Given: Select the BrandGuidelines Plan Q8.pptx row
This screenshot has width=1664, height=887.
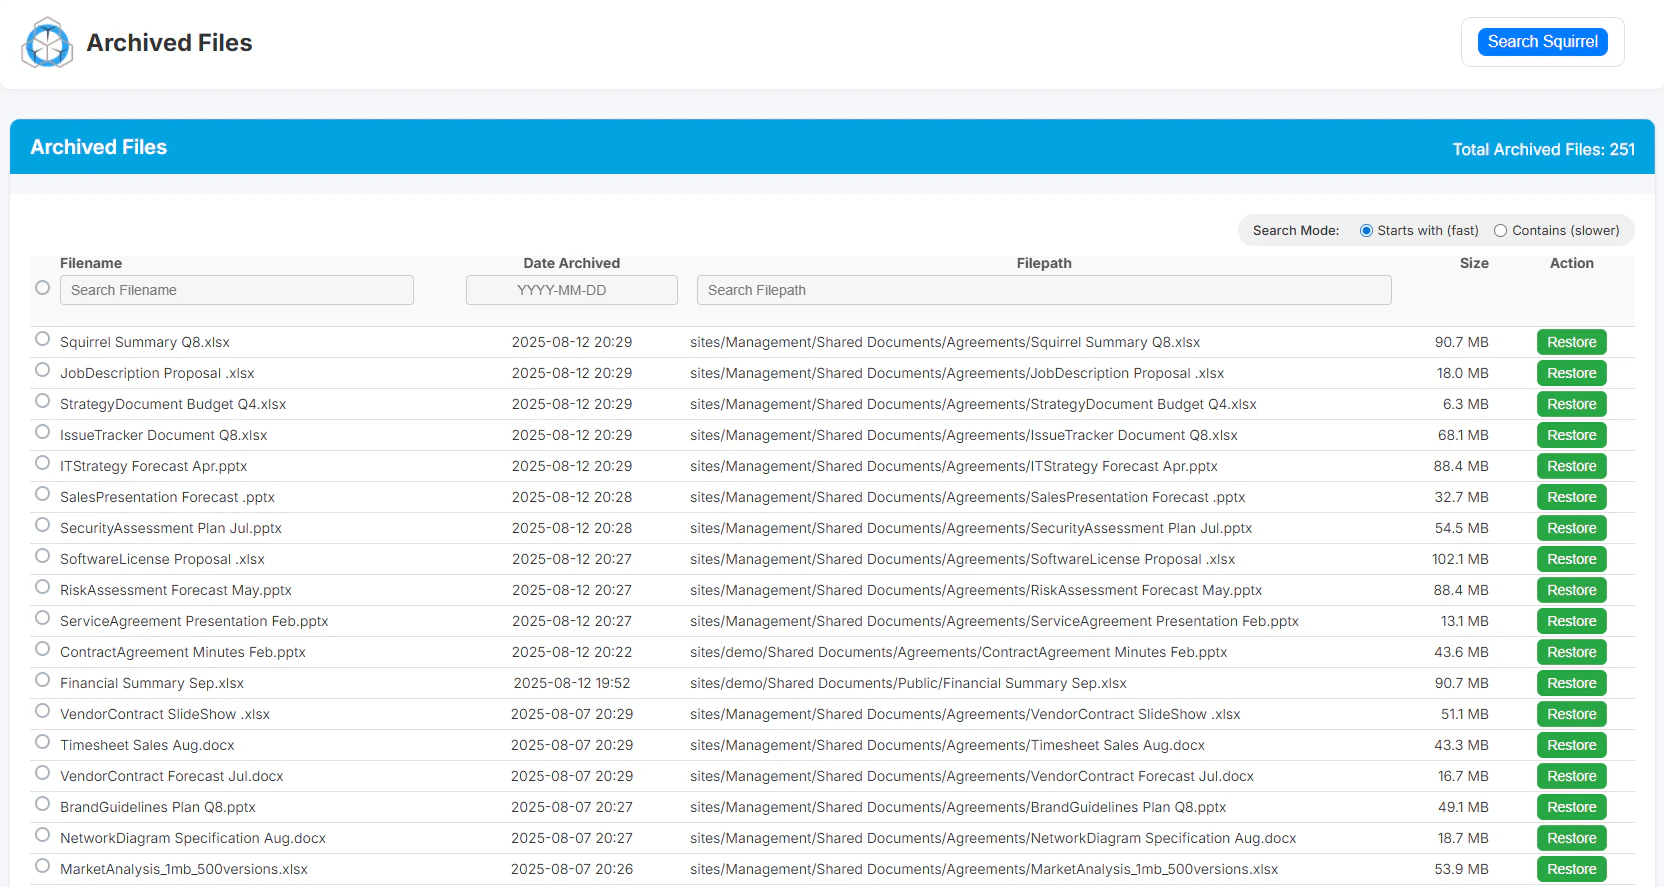Looking at the screenshot, I should pos(42,804).
